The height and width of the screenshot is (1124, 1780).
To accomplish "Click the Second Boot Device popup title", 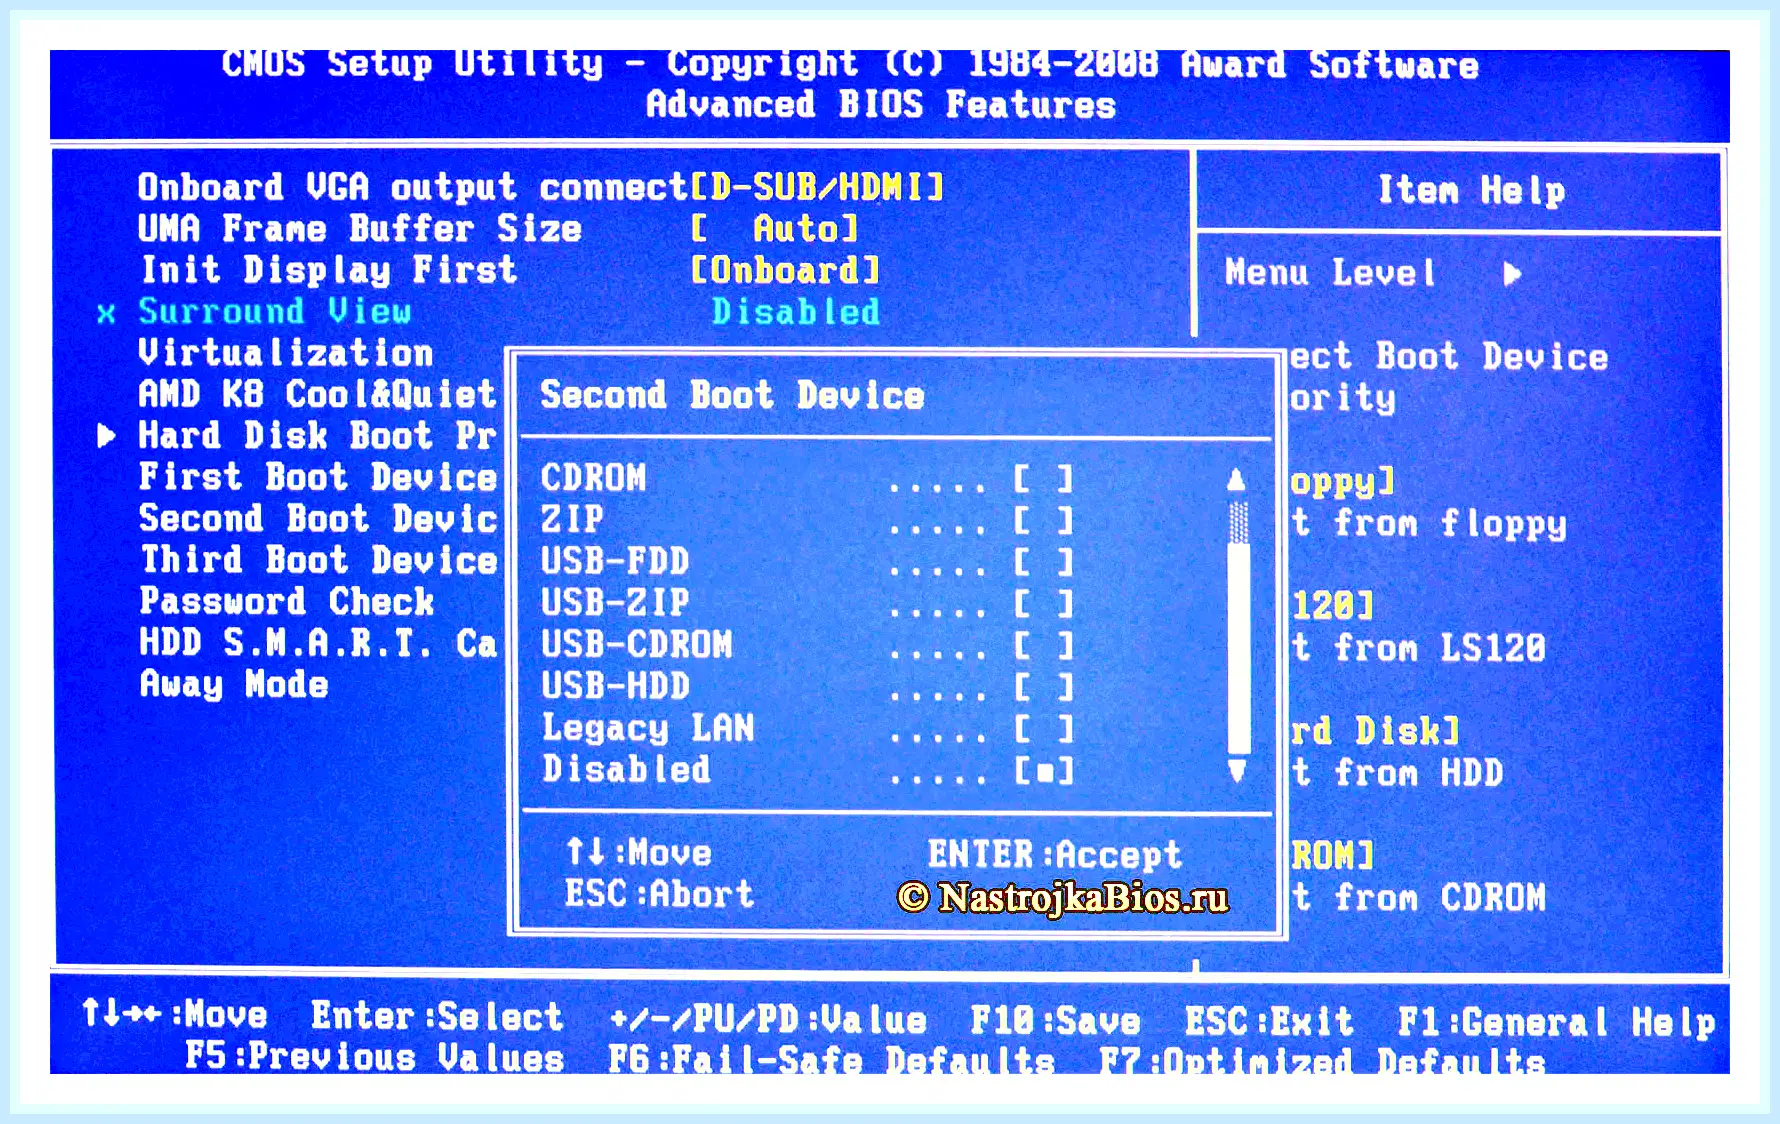I will (732, 395).
